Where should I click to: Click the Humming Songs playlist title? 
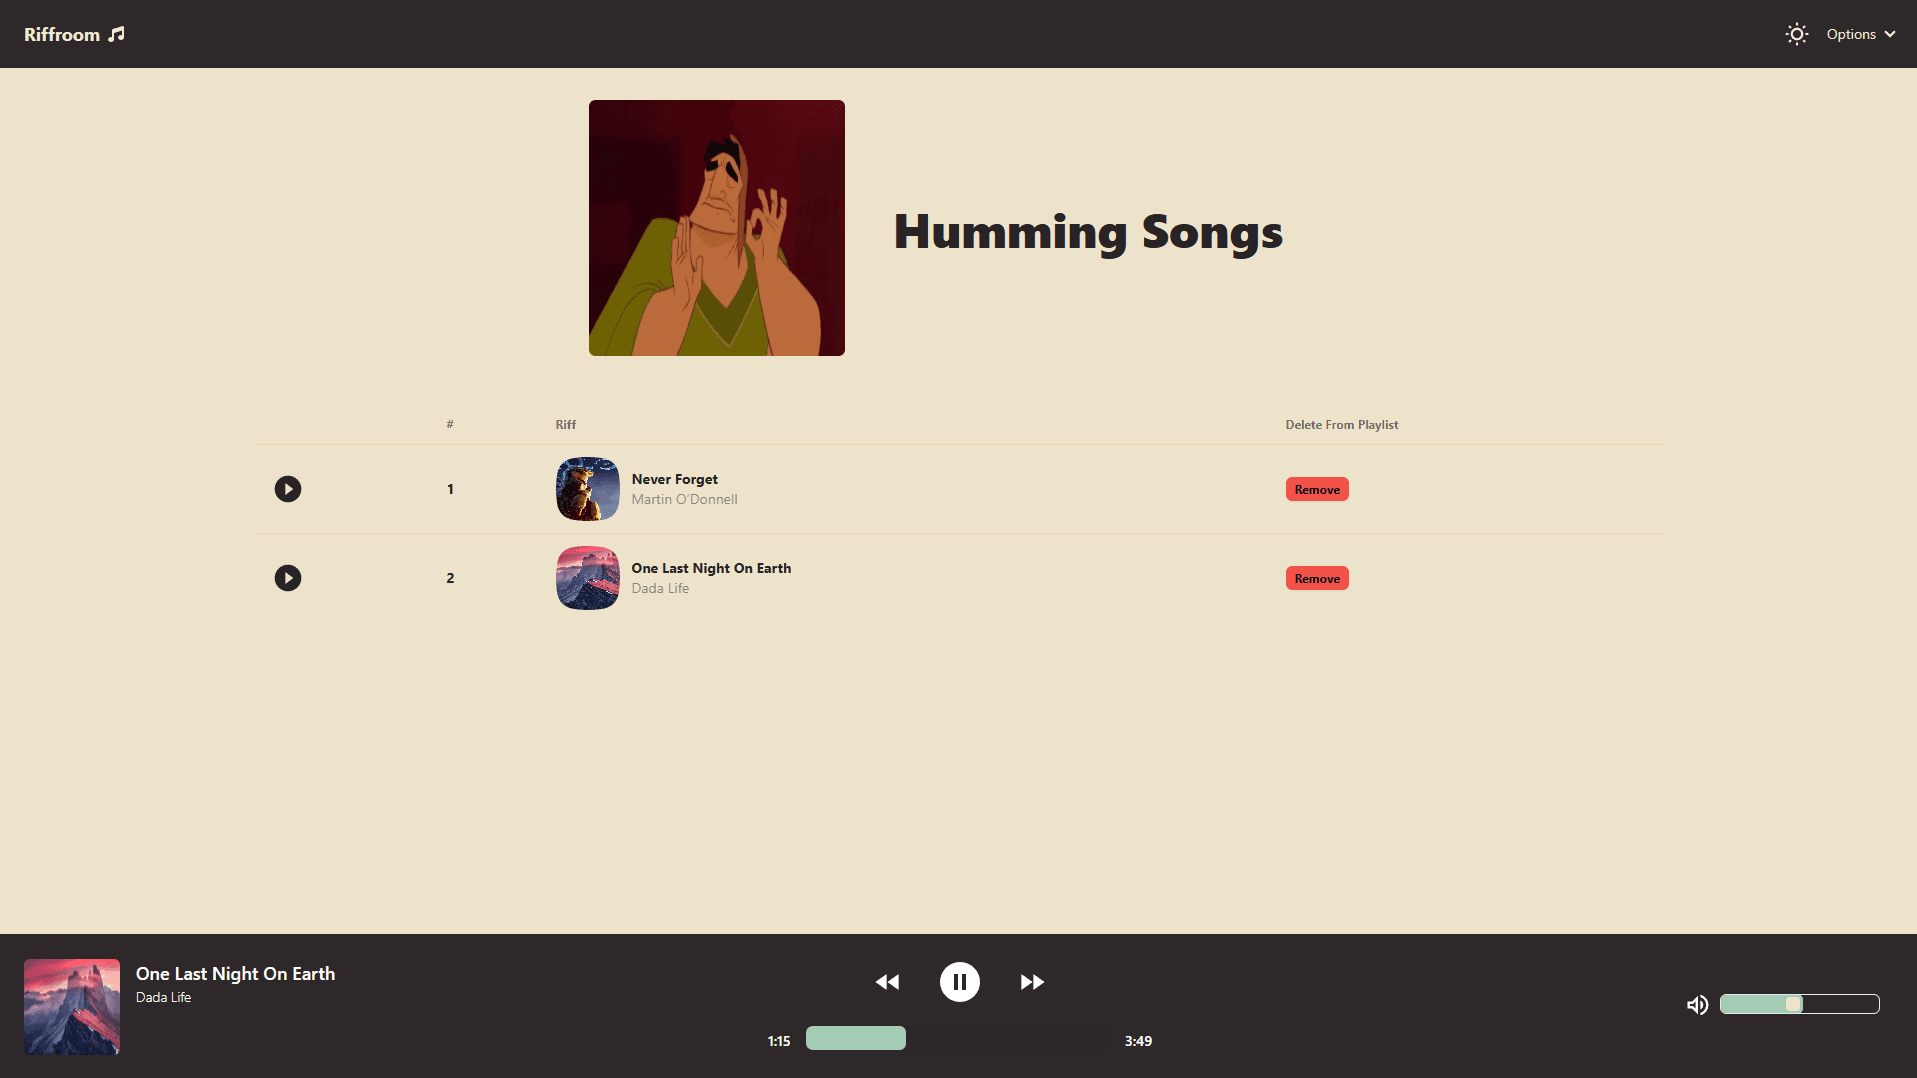1088,231
